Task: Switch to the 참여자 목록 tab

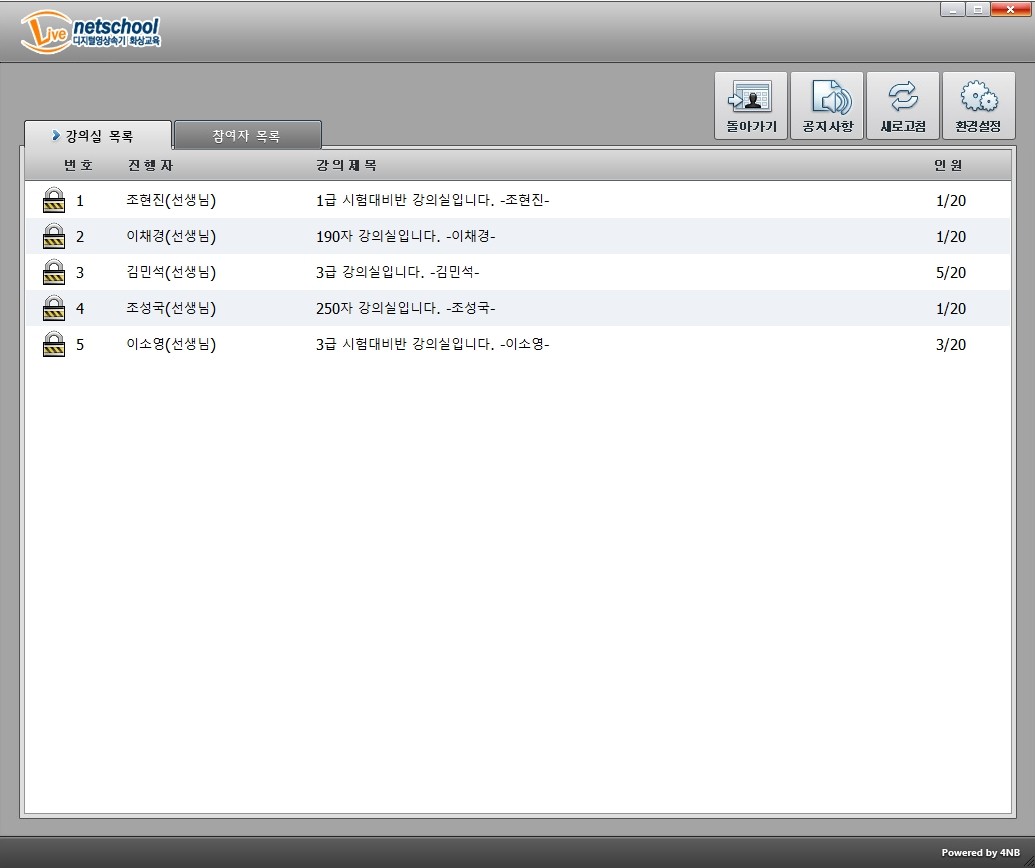Action: (247, 136)
